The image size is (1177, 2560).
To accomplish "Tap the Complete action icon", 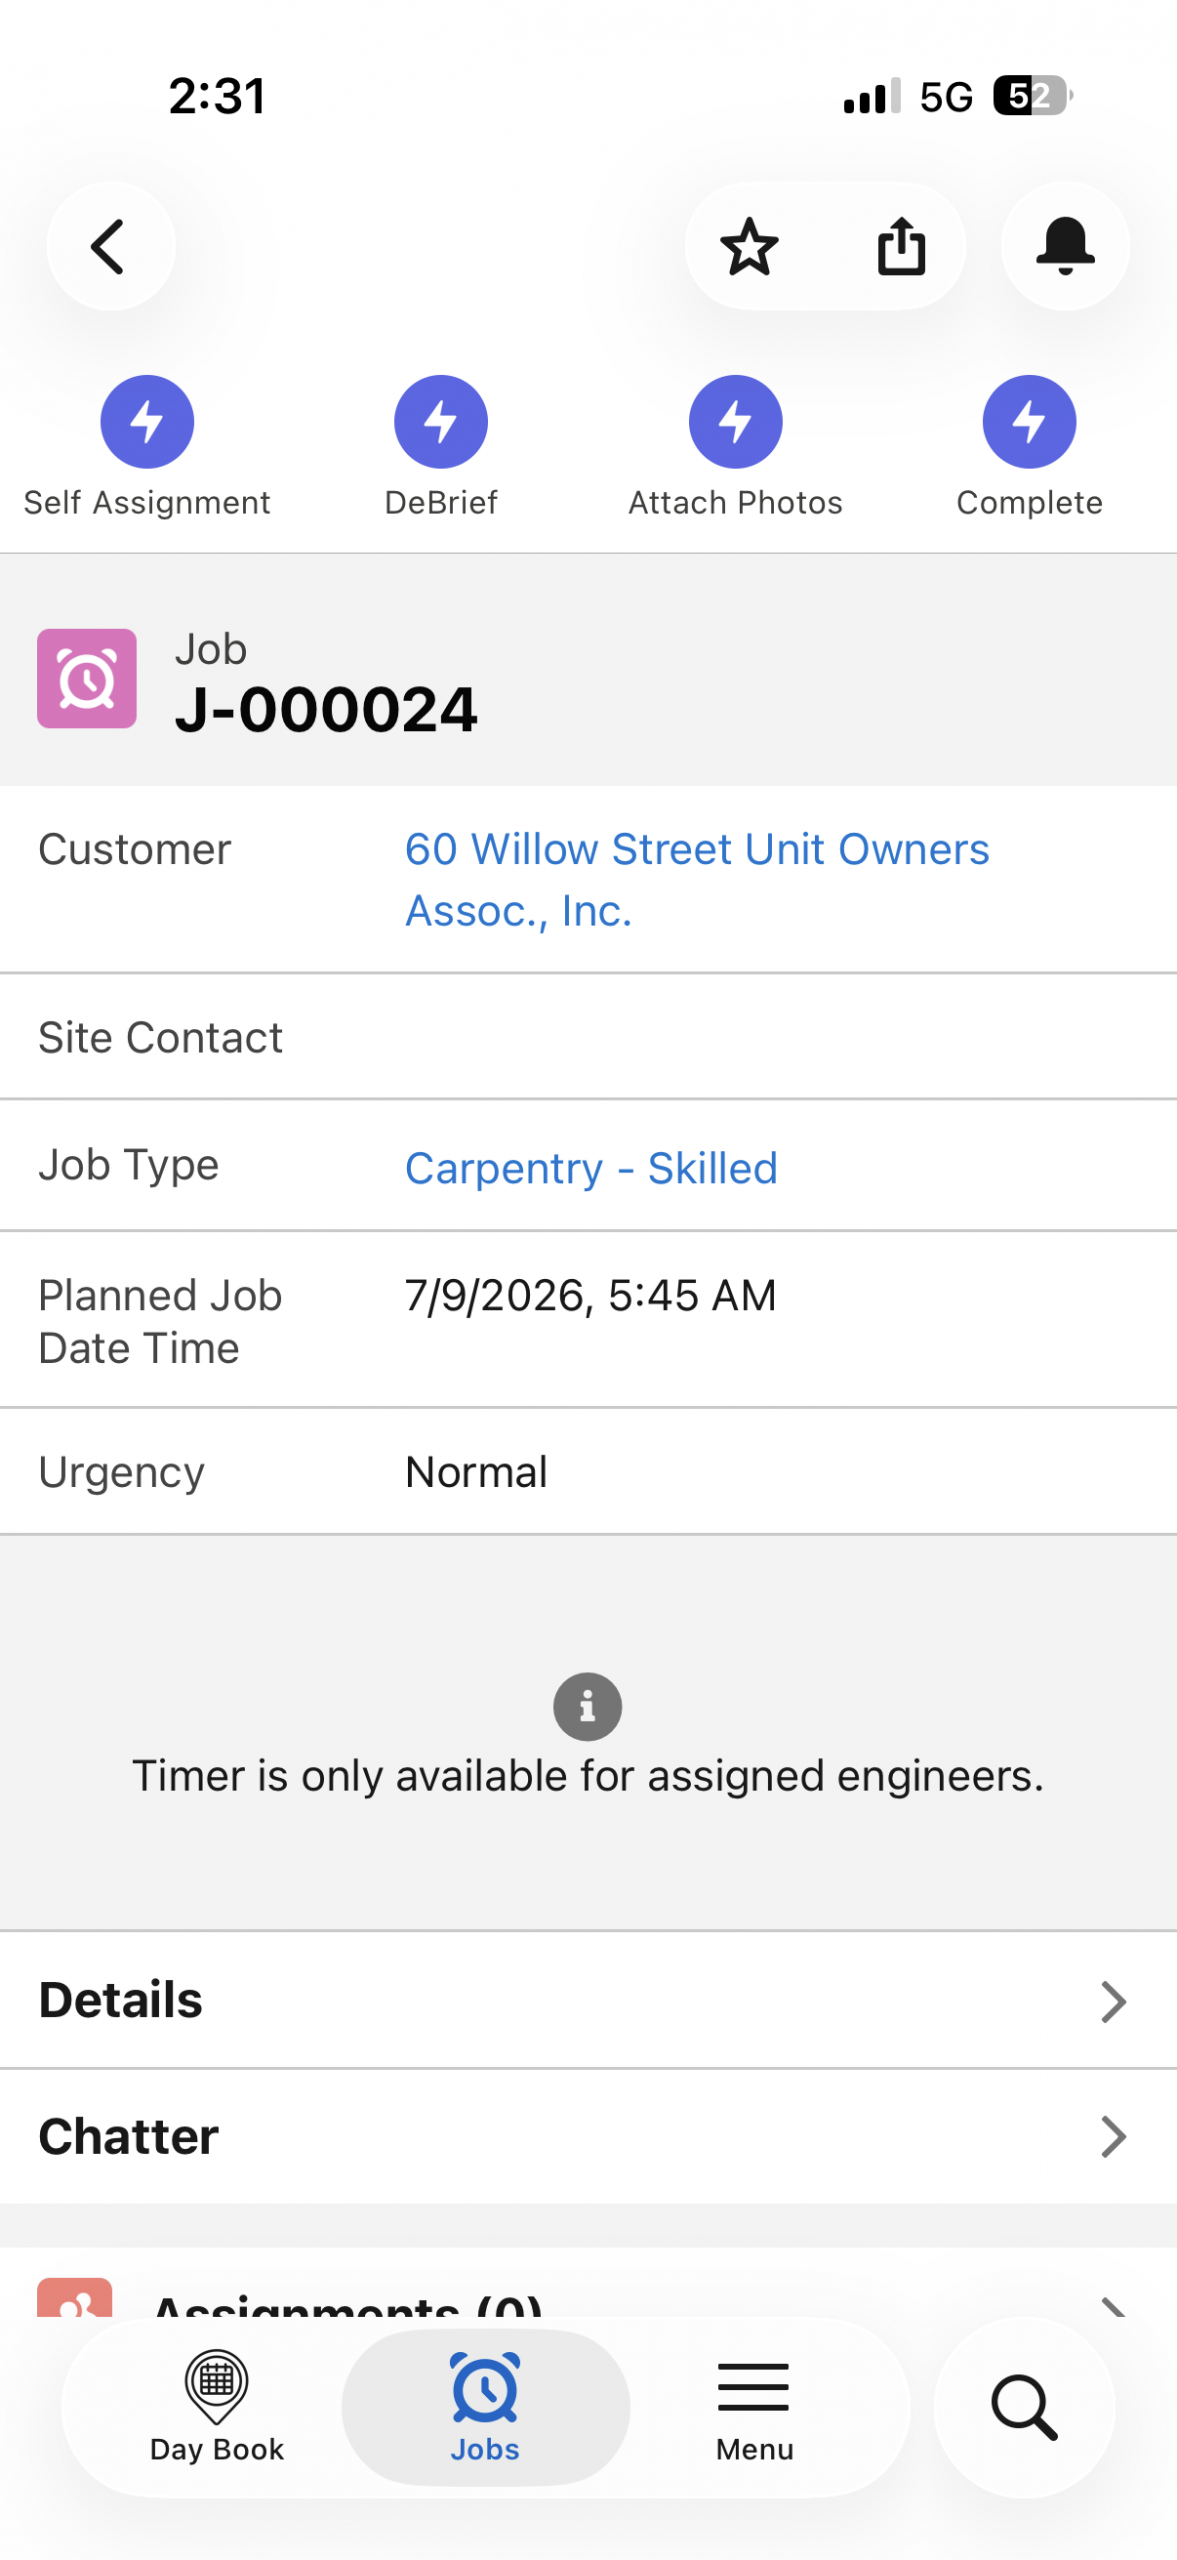I will 1029,421.
